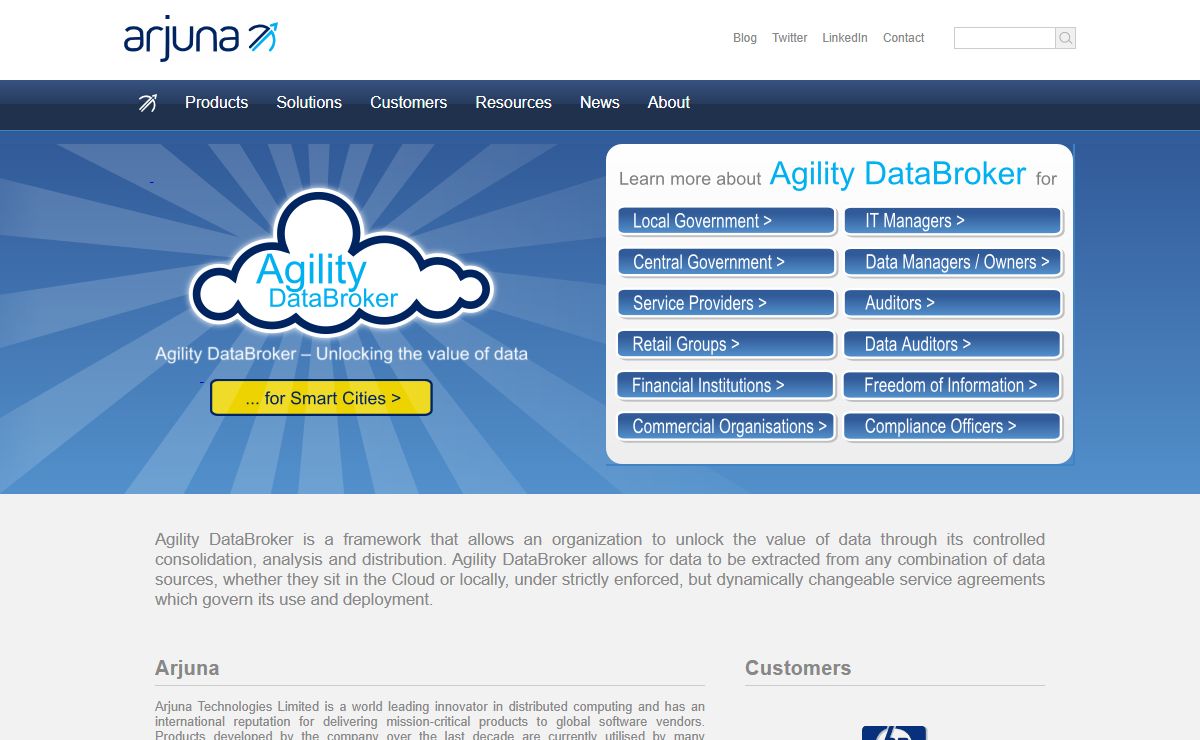Open the Solutions menu
This screenshot has height=740, width=1200.
point(309,102)
